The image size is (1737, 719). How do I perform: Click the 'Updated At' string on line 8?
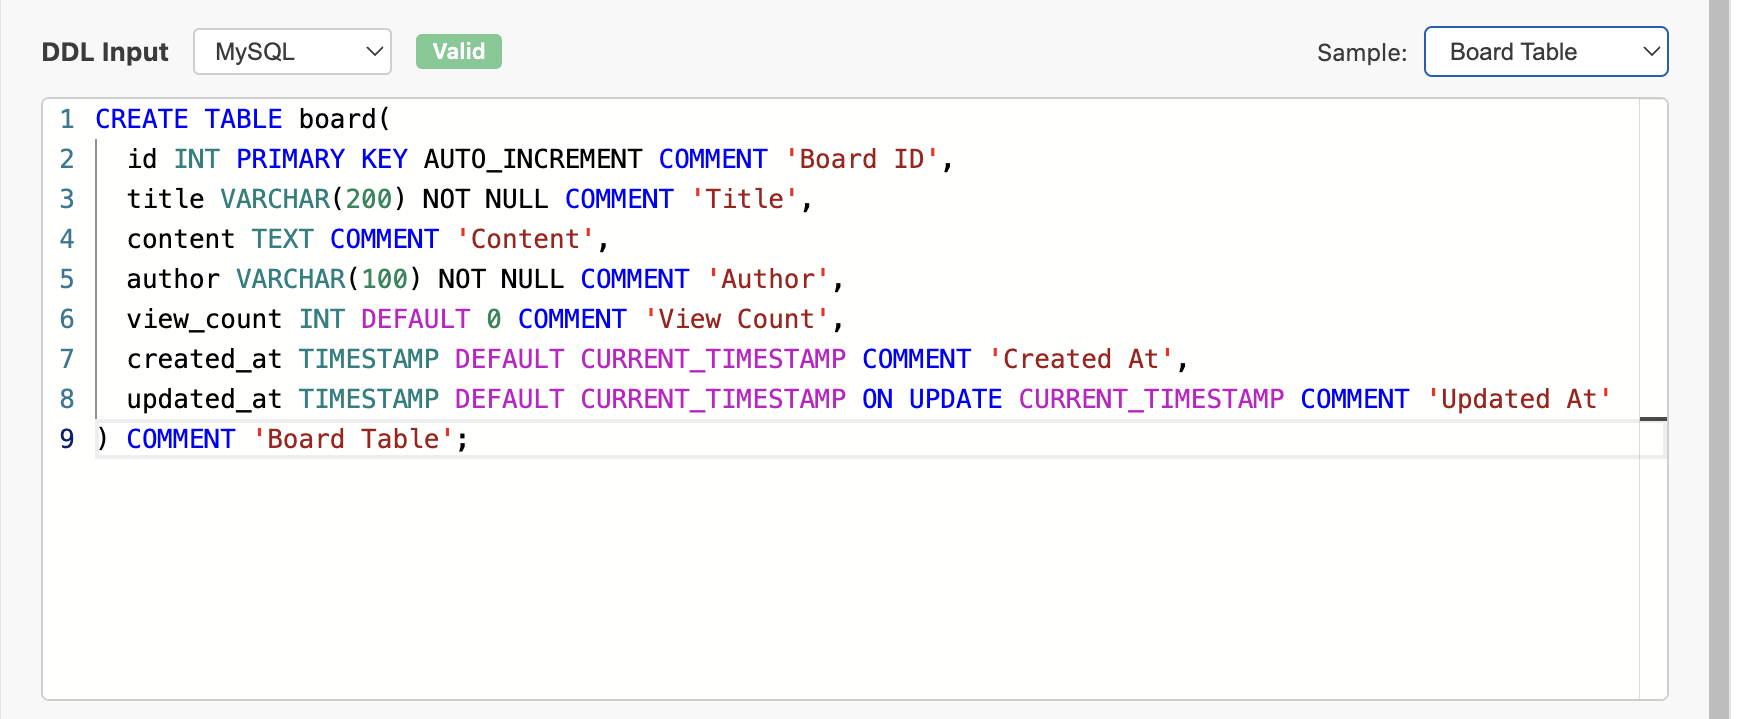pyautogui.click(x=1518, y=399)
